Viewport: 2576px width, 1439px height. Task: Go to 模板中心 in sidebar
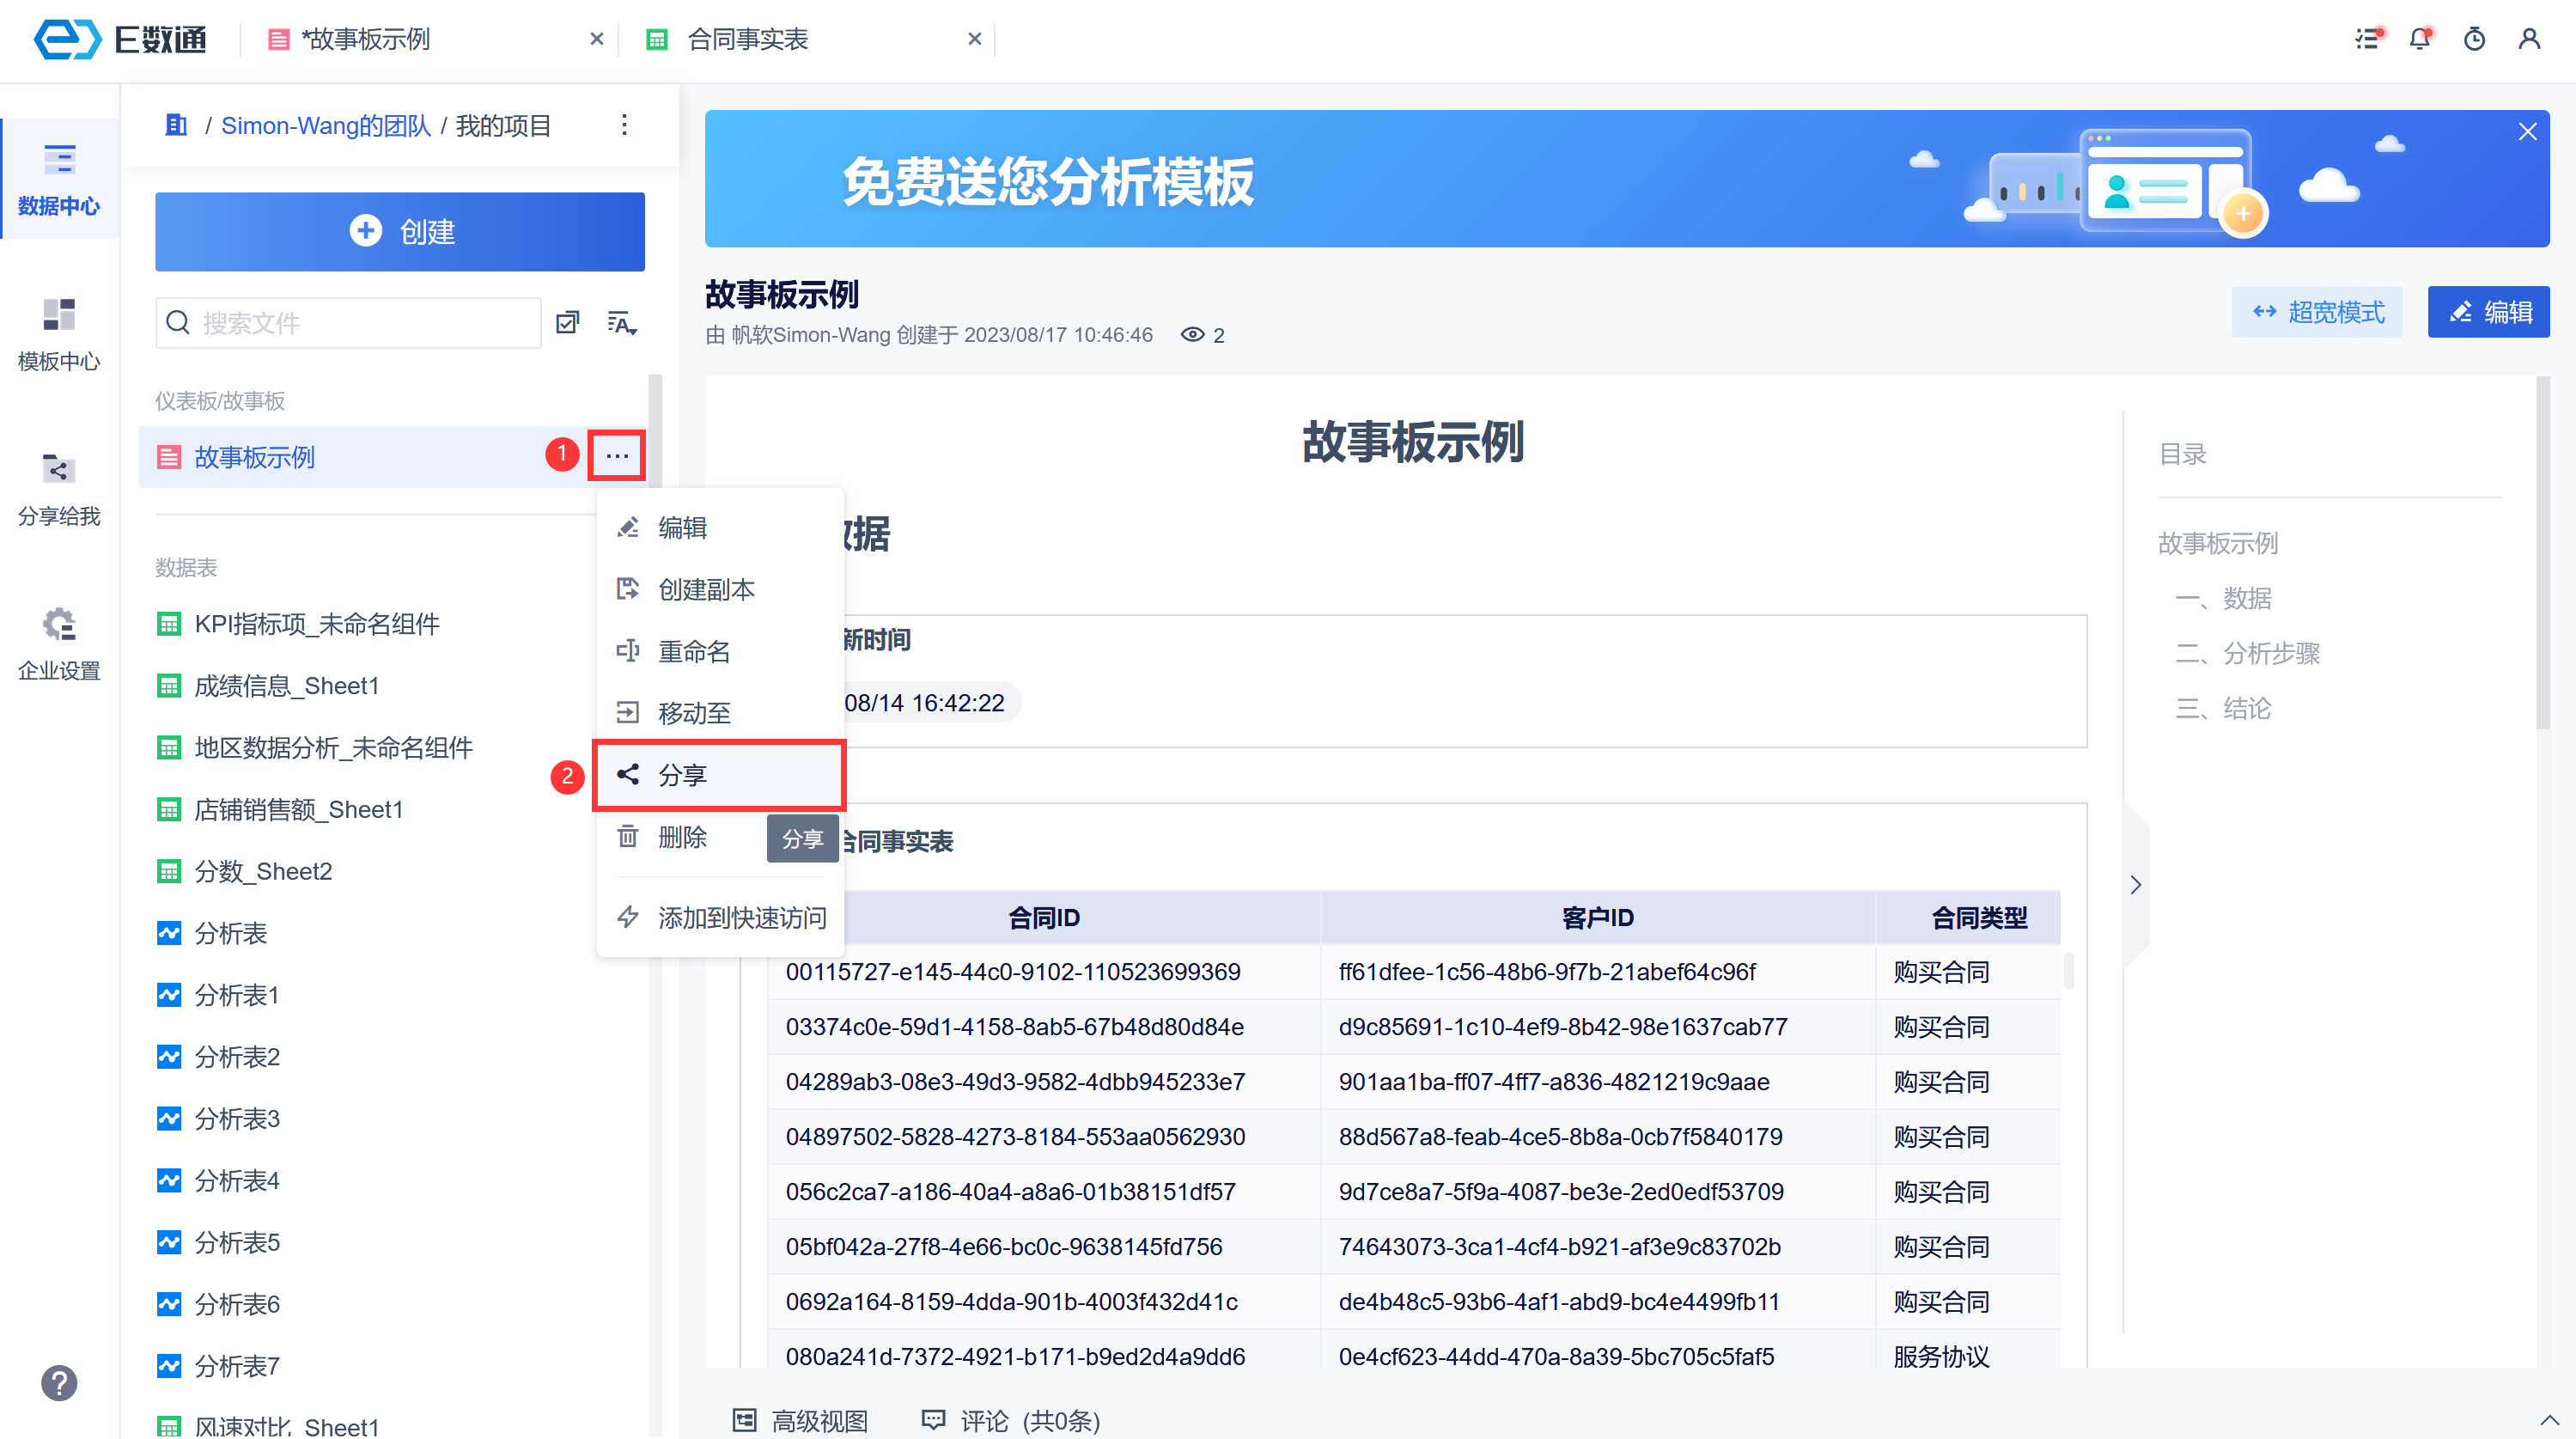click(59, 334)
